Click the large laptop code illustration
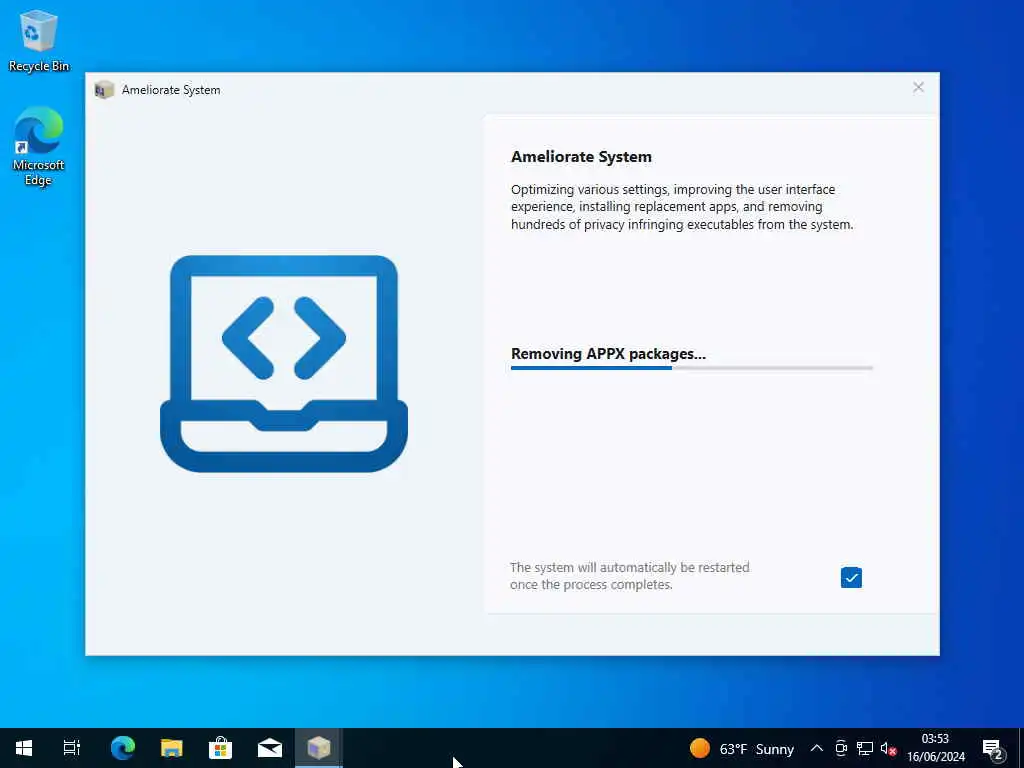This screenshot has height=768, width=1024. pyautogui.click(x=284, y=363)
